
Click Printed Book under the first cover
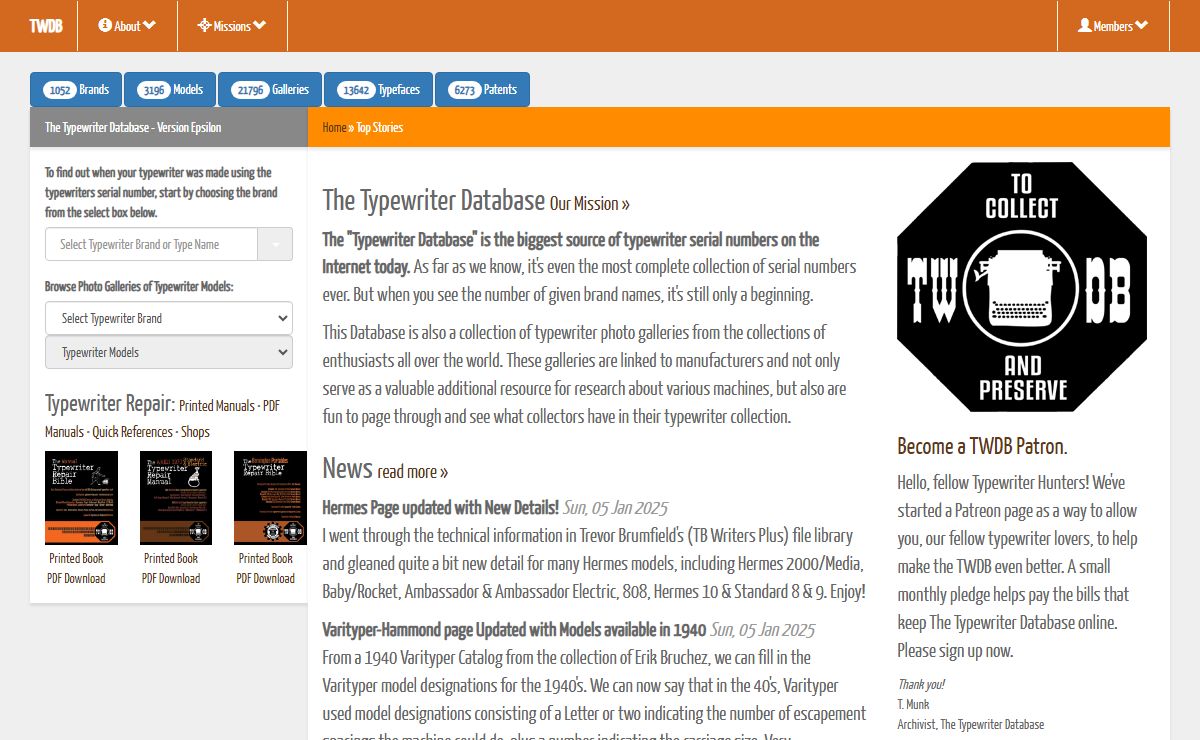pos(76,558)
